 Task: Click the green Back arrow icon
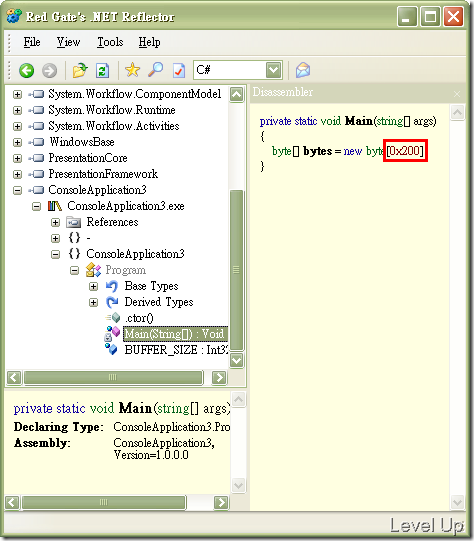pos(26,70)
